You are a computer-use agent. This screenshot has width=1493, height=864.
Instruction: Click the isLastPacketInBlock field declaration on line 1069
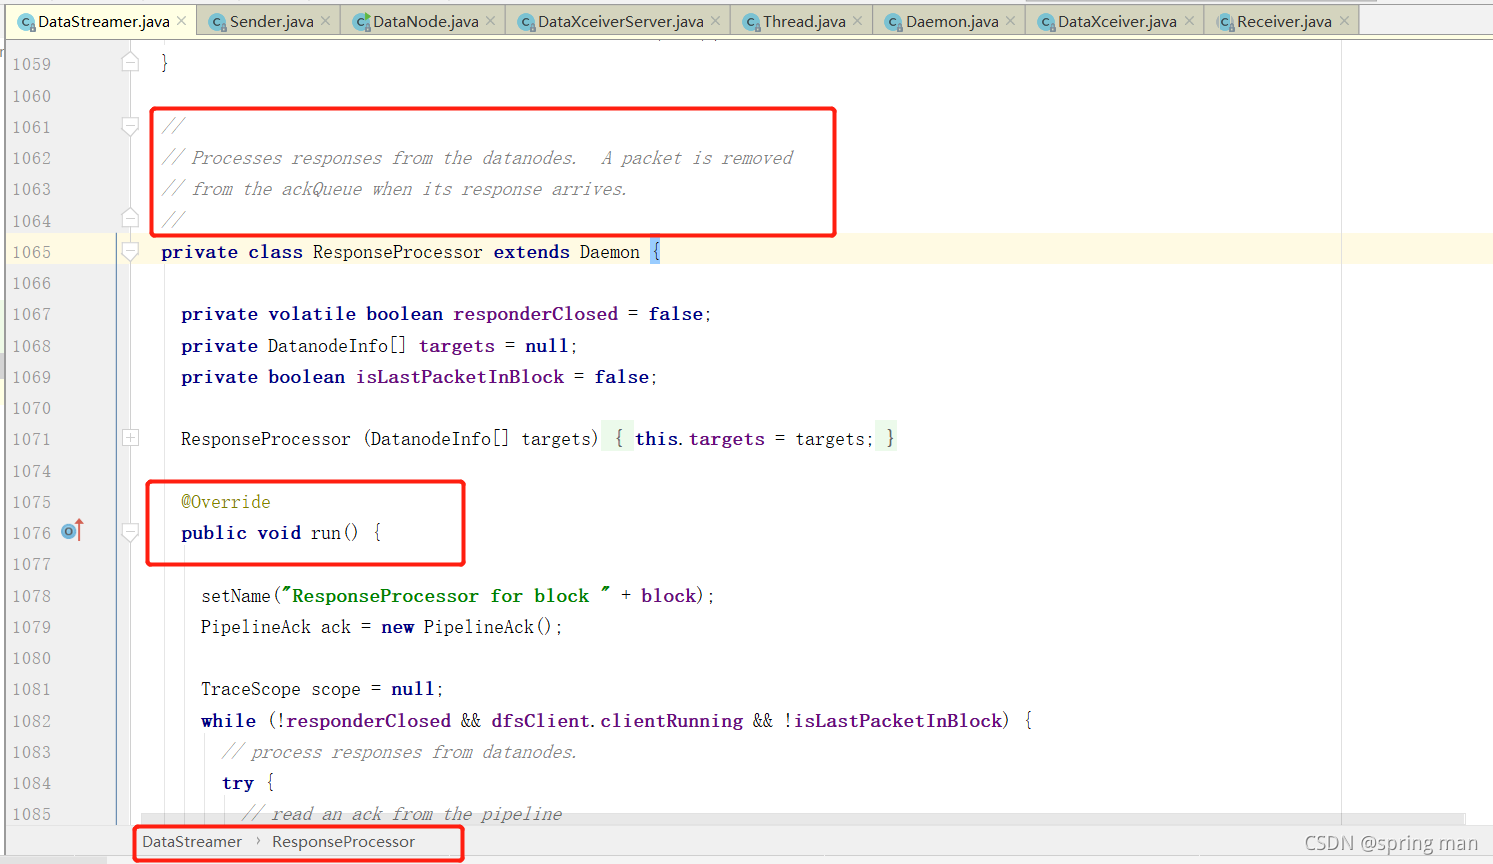pyautogui.click(x=460, y=377)
